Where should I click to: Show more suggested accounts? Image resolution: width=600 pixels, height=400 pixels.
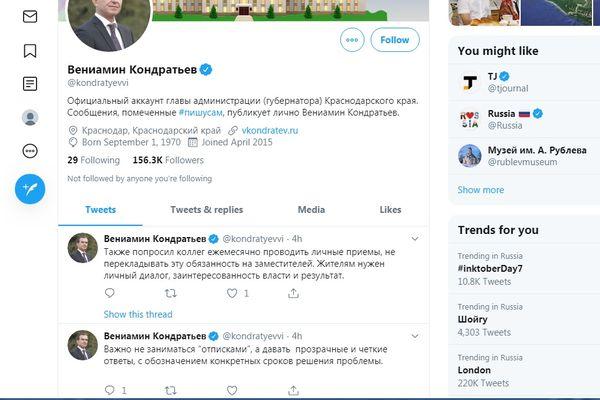pyautogui.click(x=481, y=190)
